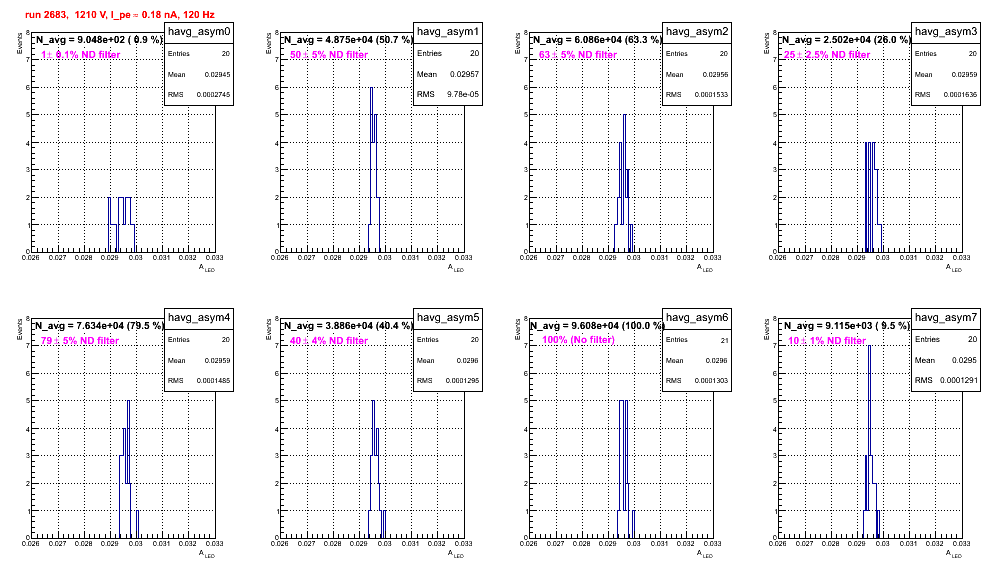Click the 10± 1% ND filter label
Image resolution: width=996 pixels, height=572 pixels.
point(827,341)
